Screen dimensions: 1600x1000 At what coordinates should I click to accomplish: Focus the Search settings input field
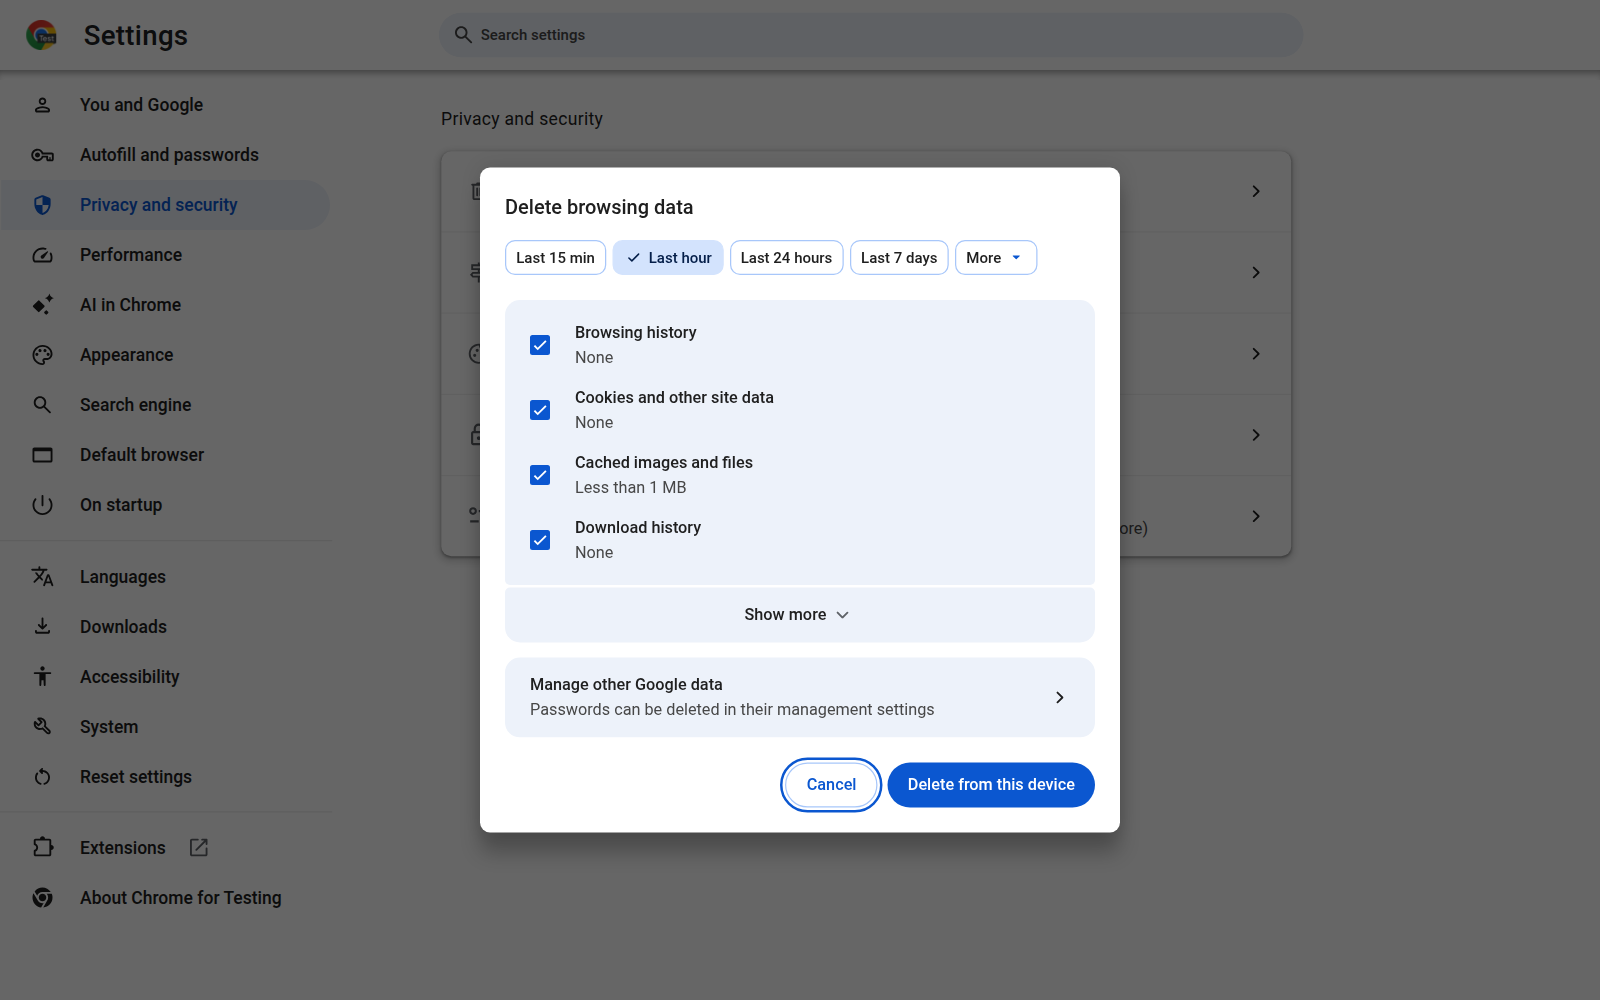871,35
